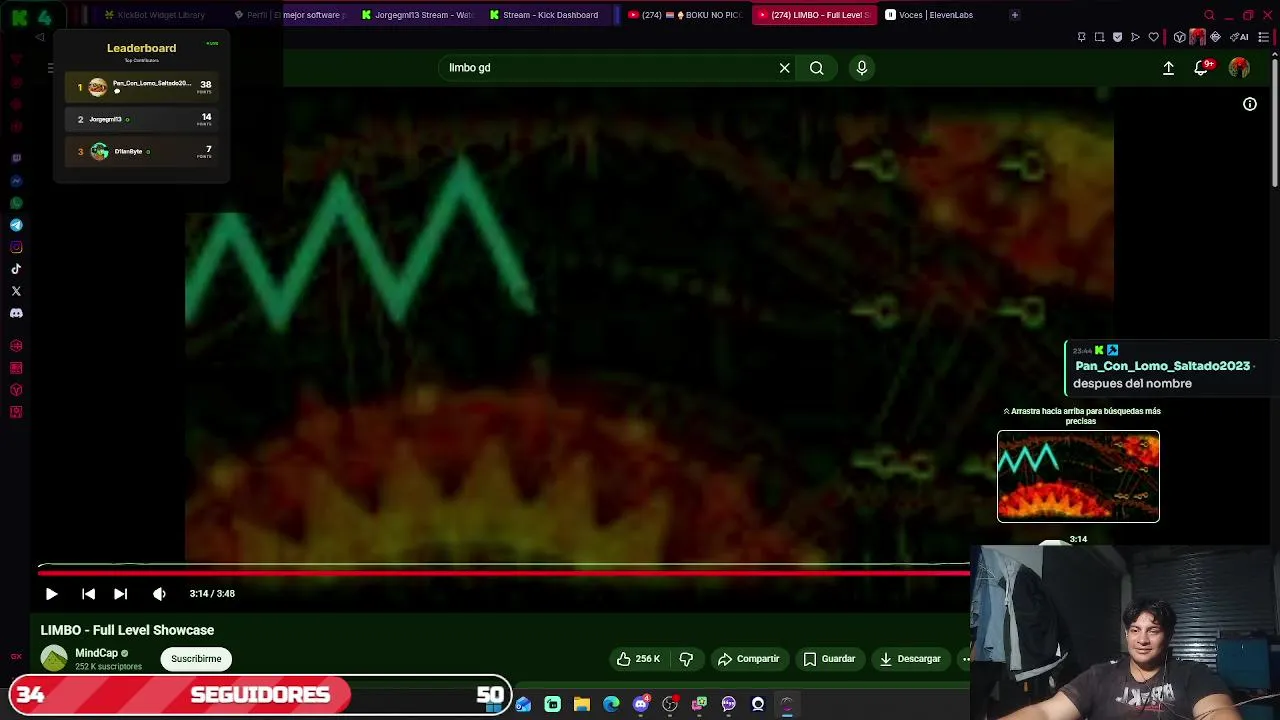Click the red video progress bar
This screenshot has width=1280, height=720.
tap(503, 573)
